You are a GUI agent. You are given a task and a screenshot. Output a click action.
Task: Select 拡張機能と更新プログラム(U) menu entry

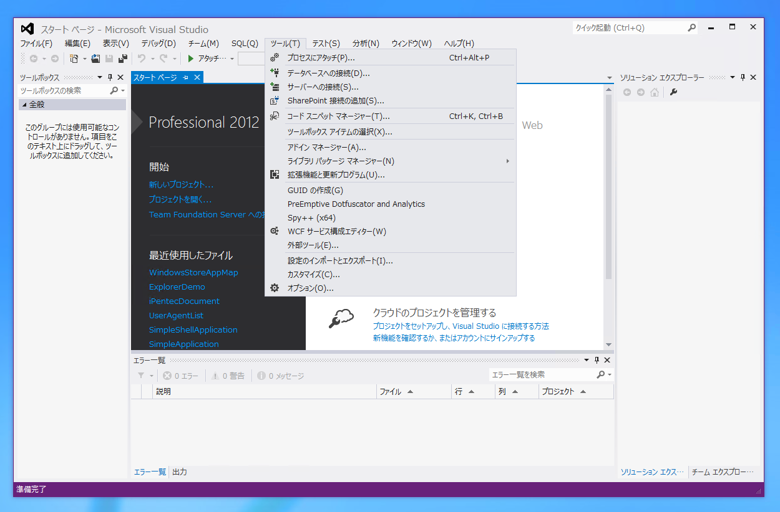(x=390, y=175)
